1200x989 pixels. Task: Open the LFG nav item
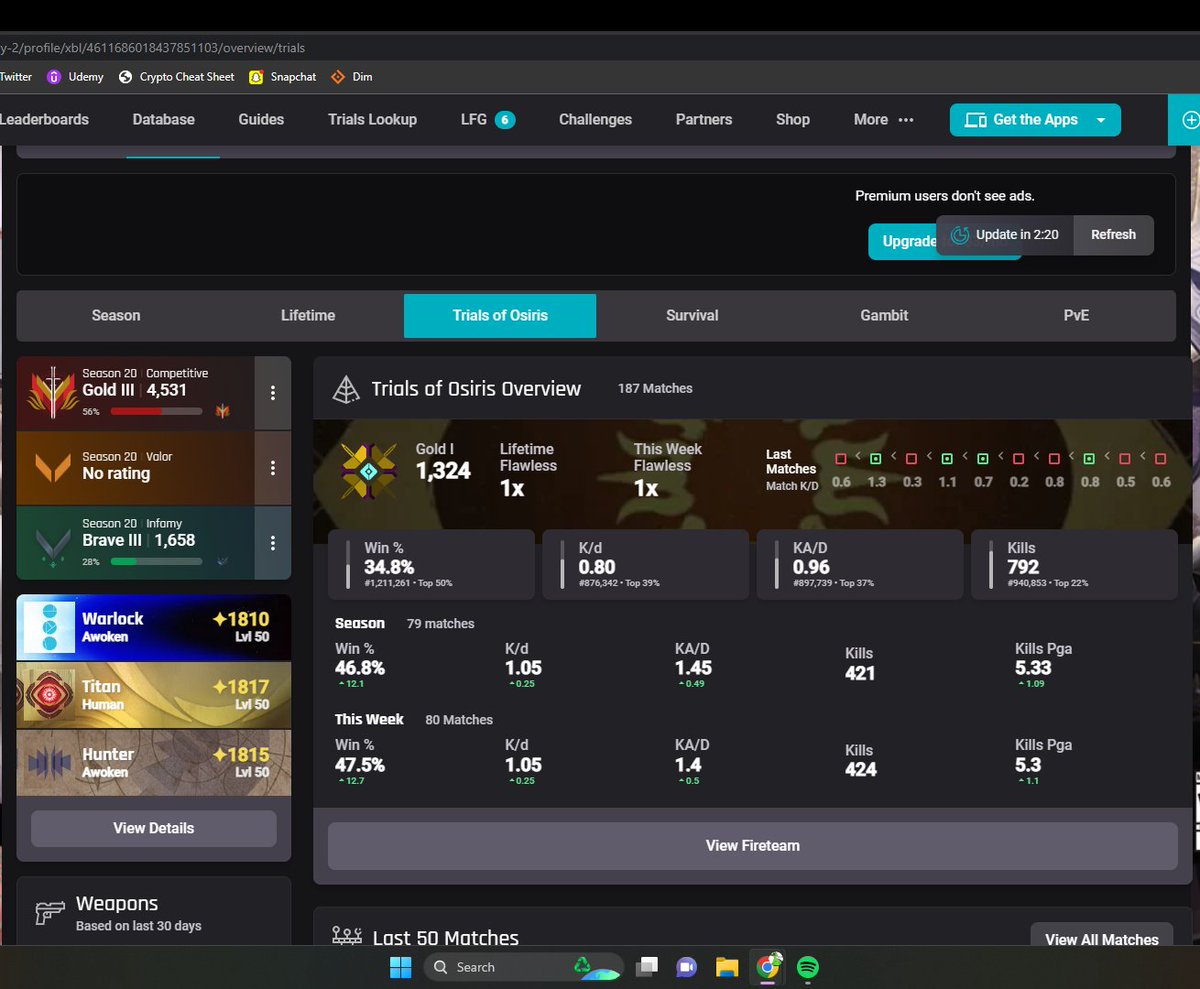pyautogui.click(x=474, y=119)
